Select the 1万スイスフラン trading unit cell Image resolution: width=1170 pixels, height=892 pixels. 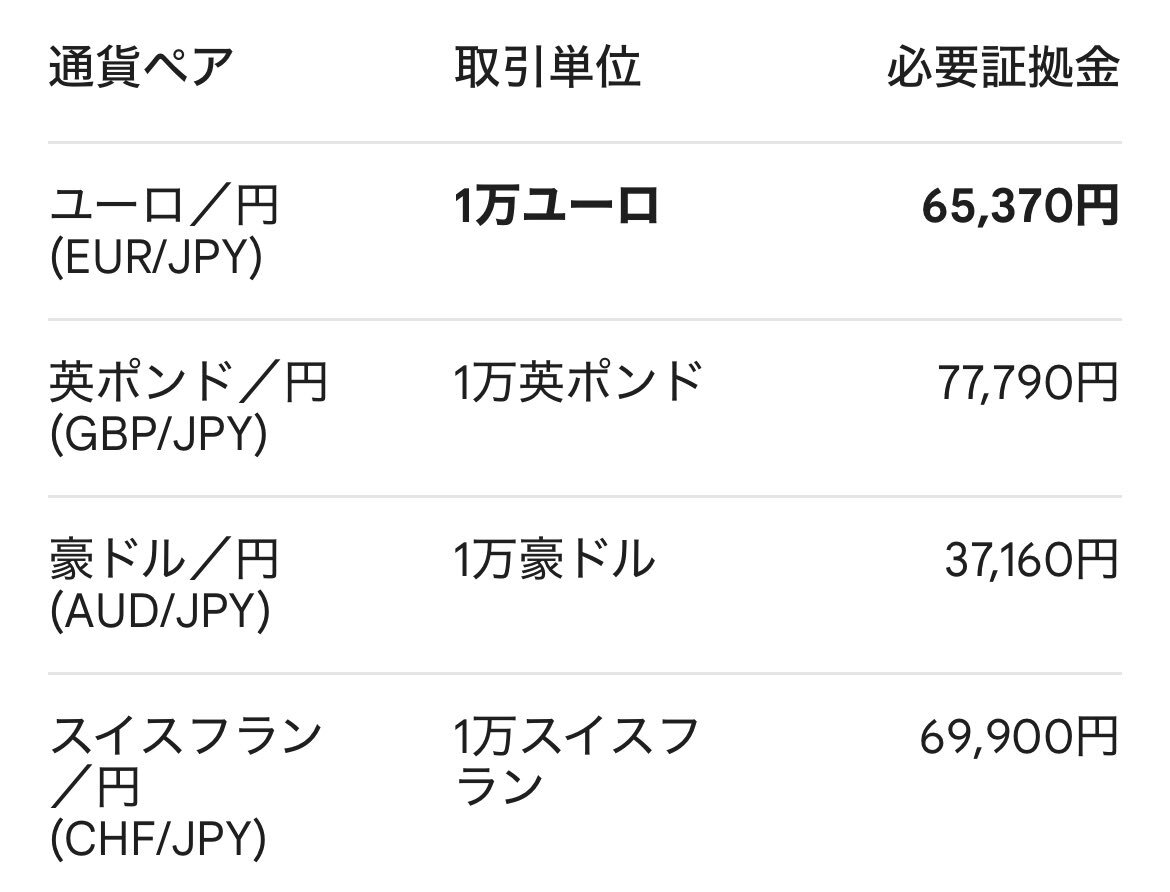(576, 761)
